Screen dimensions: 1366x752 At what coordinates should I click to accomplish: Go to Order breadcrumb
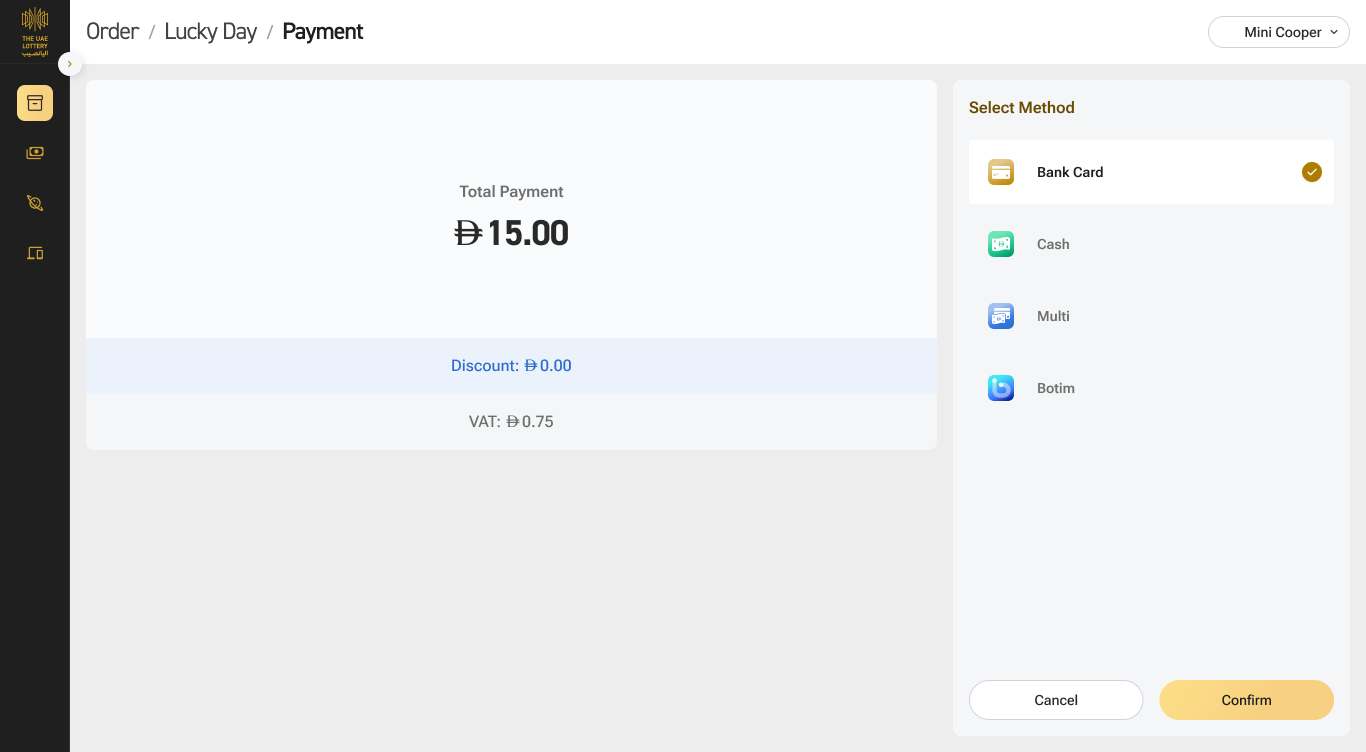tap(113, 32)
